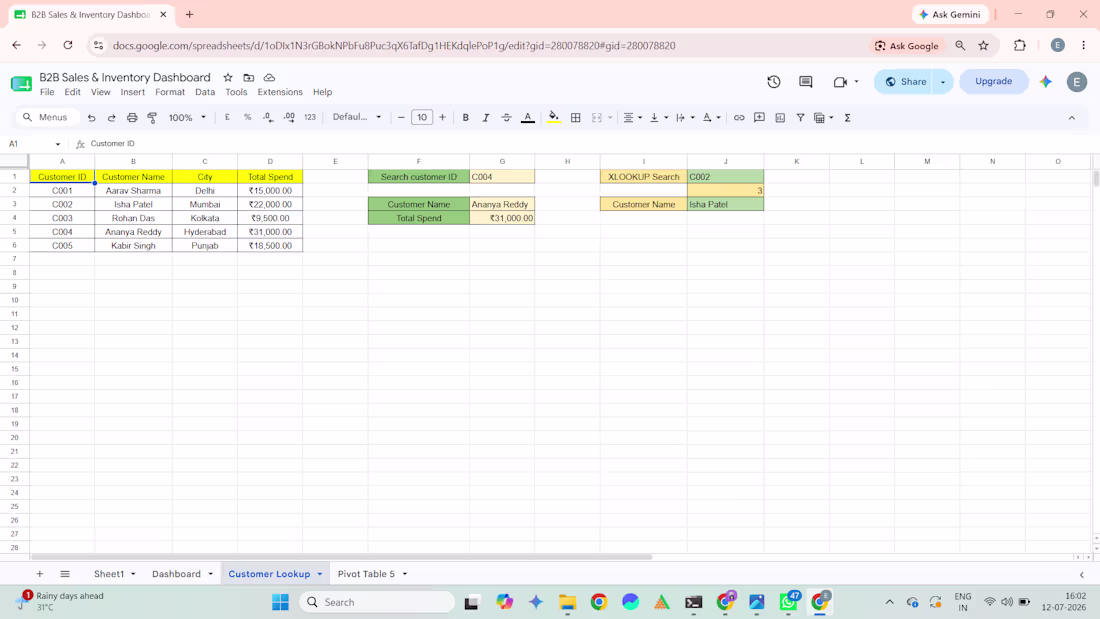Click the Windows taskbar Search box

377,602
